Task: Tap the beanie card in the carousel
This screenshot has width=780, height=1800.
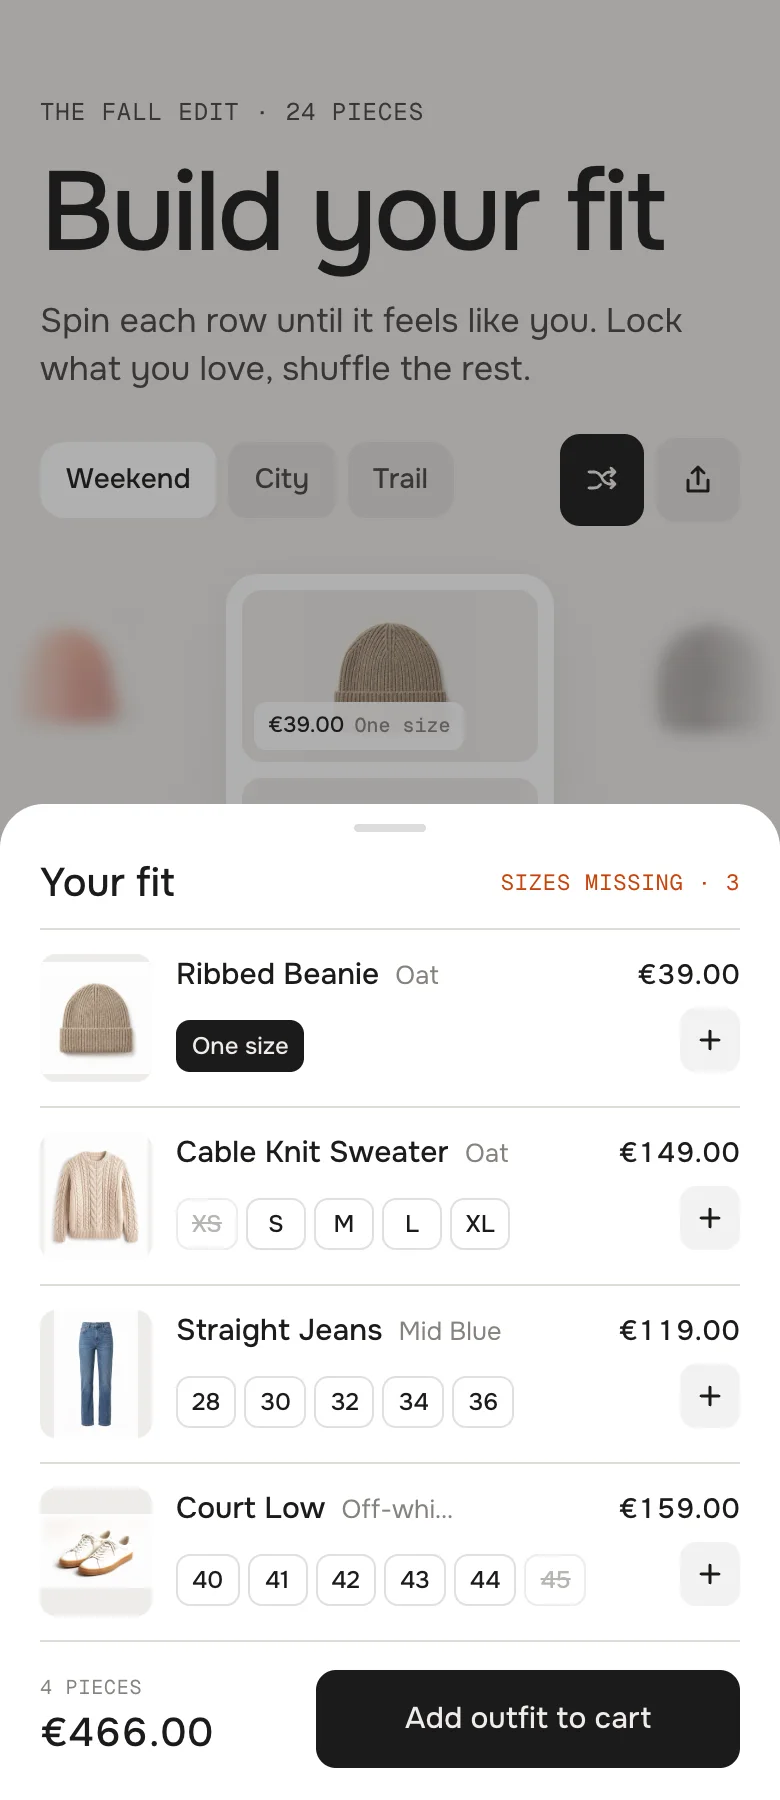Action: click(390, 676)
